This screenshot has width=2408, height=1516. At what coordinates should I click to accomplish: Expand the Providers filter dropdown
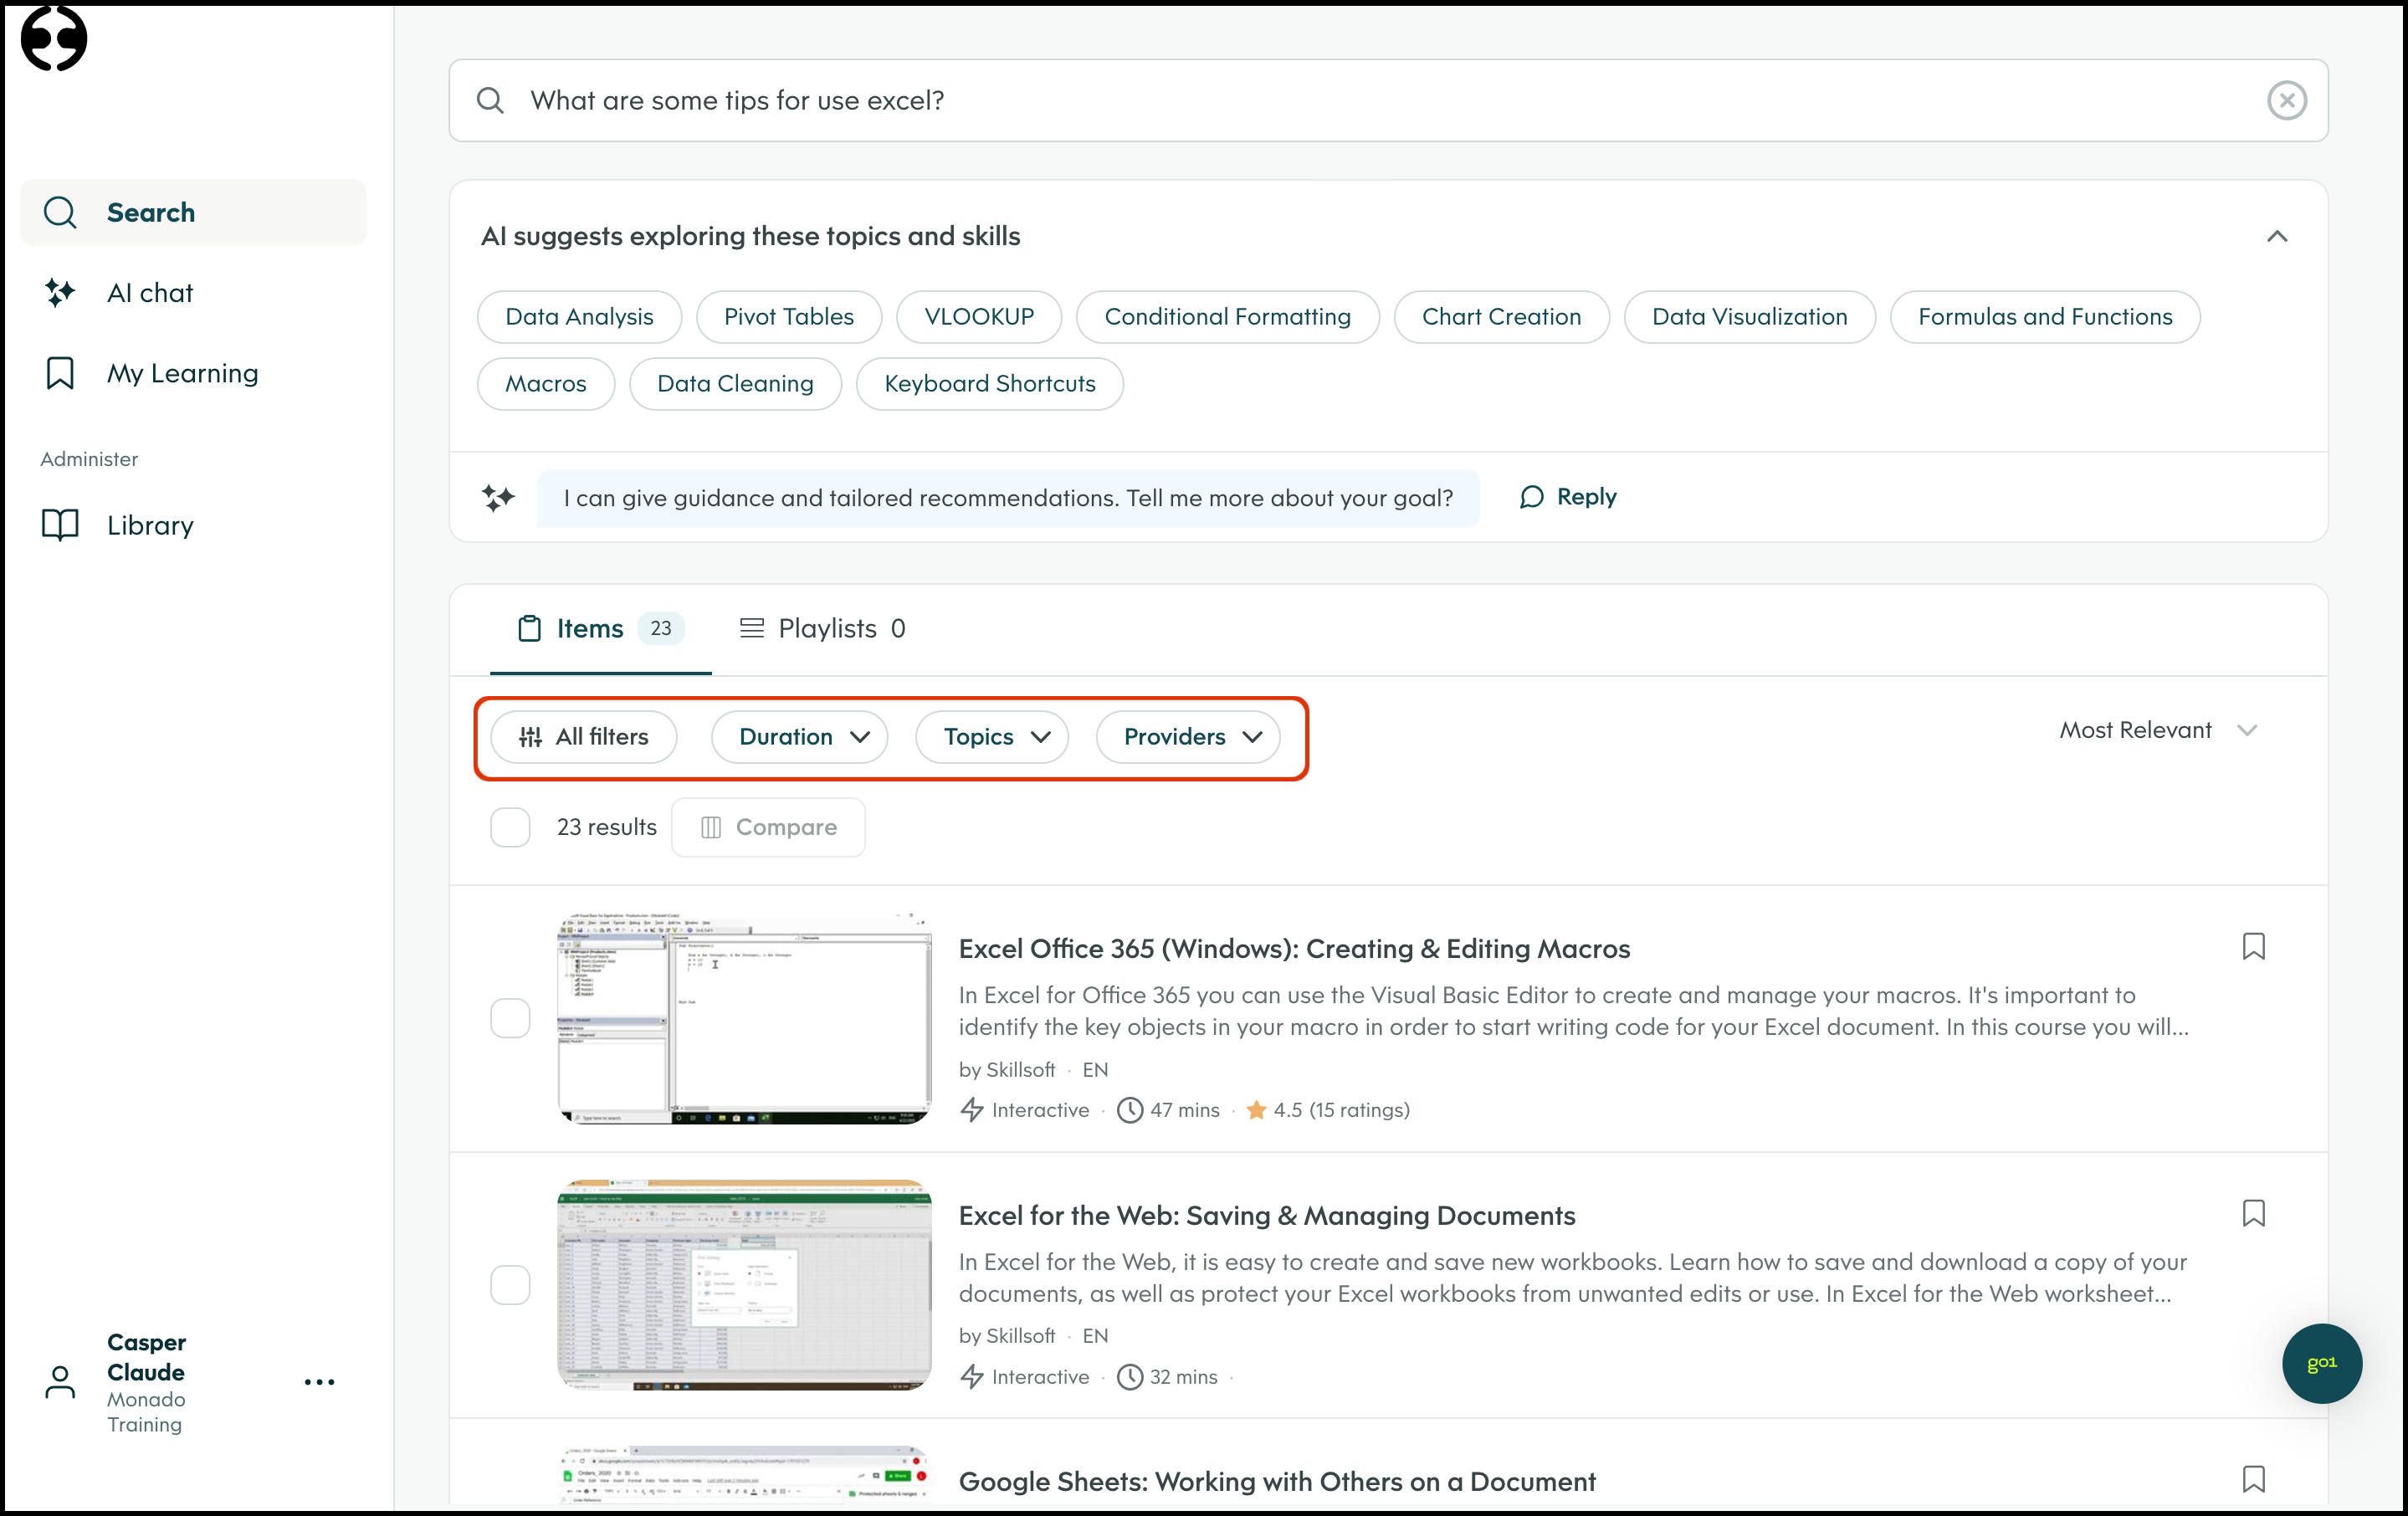pos(1188,737)
